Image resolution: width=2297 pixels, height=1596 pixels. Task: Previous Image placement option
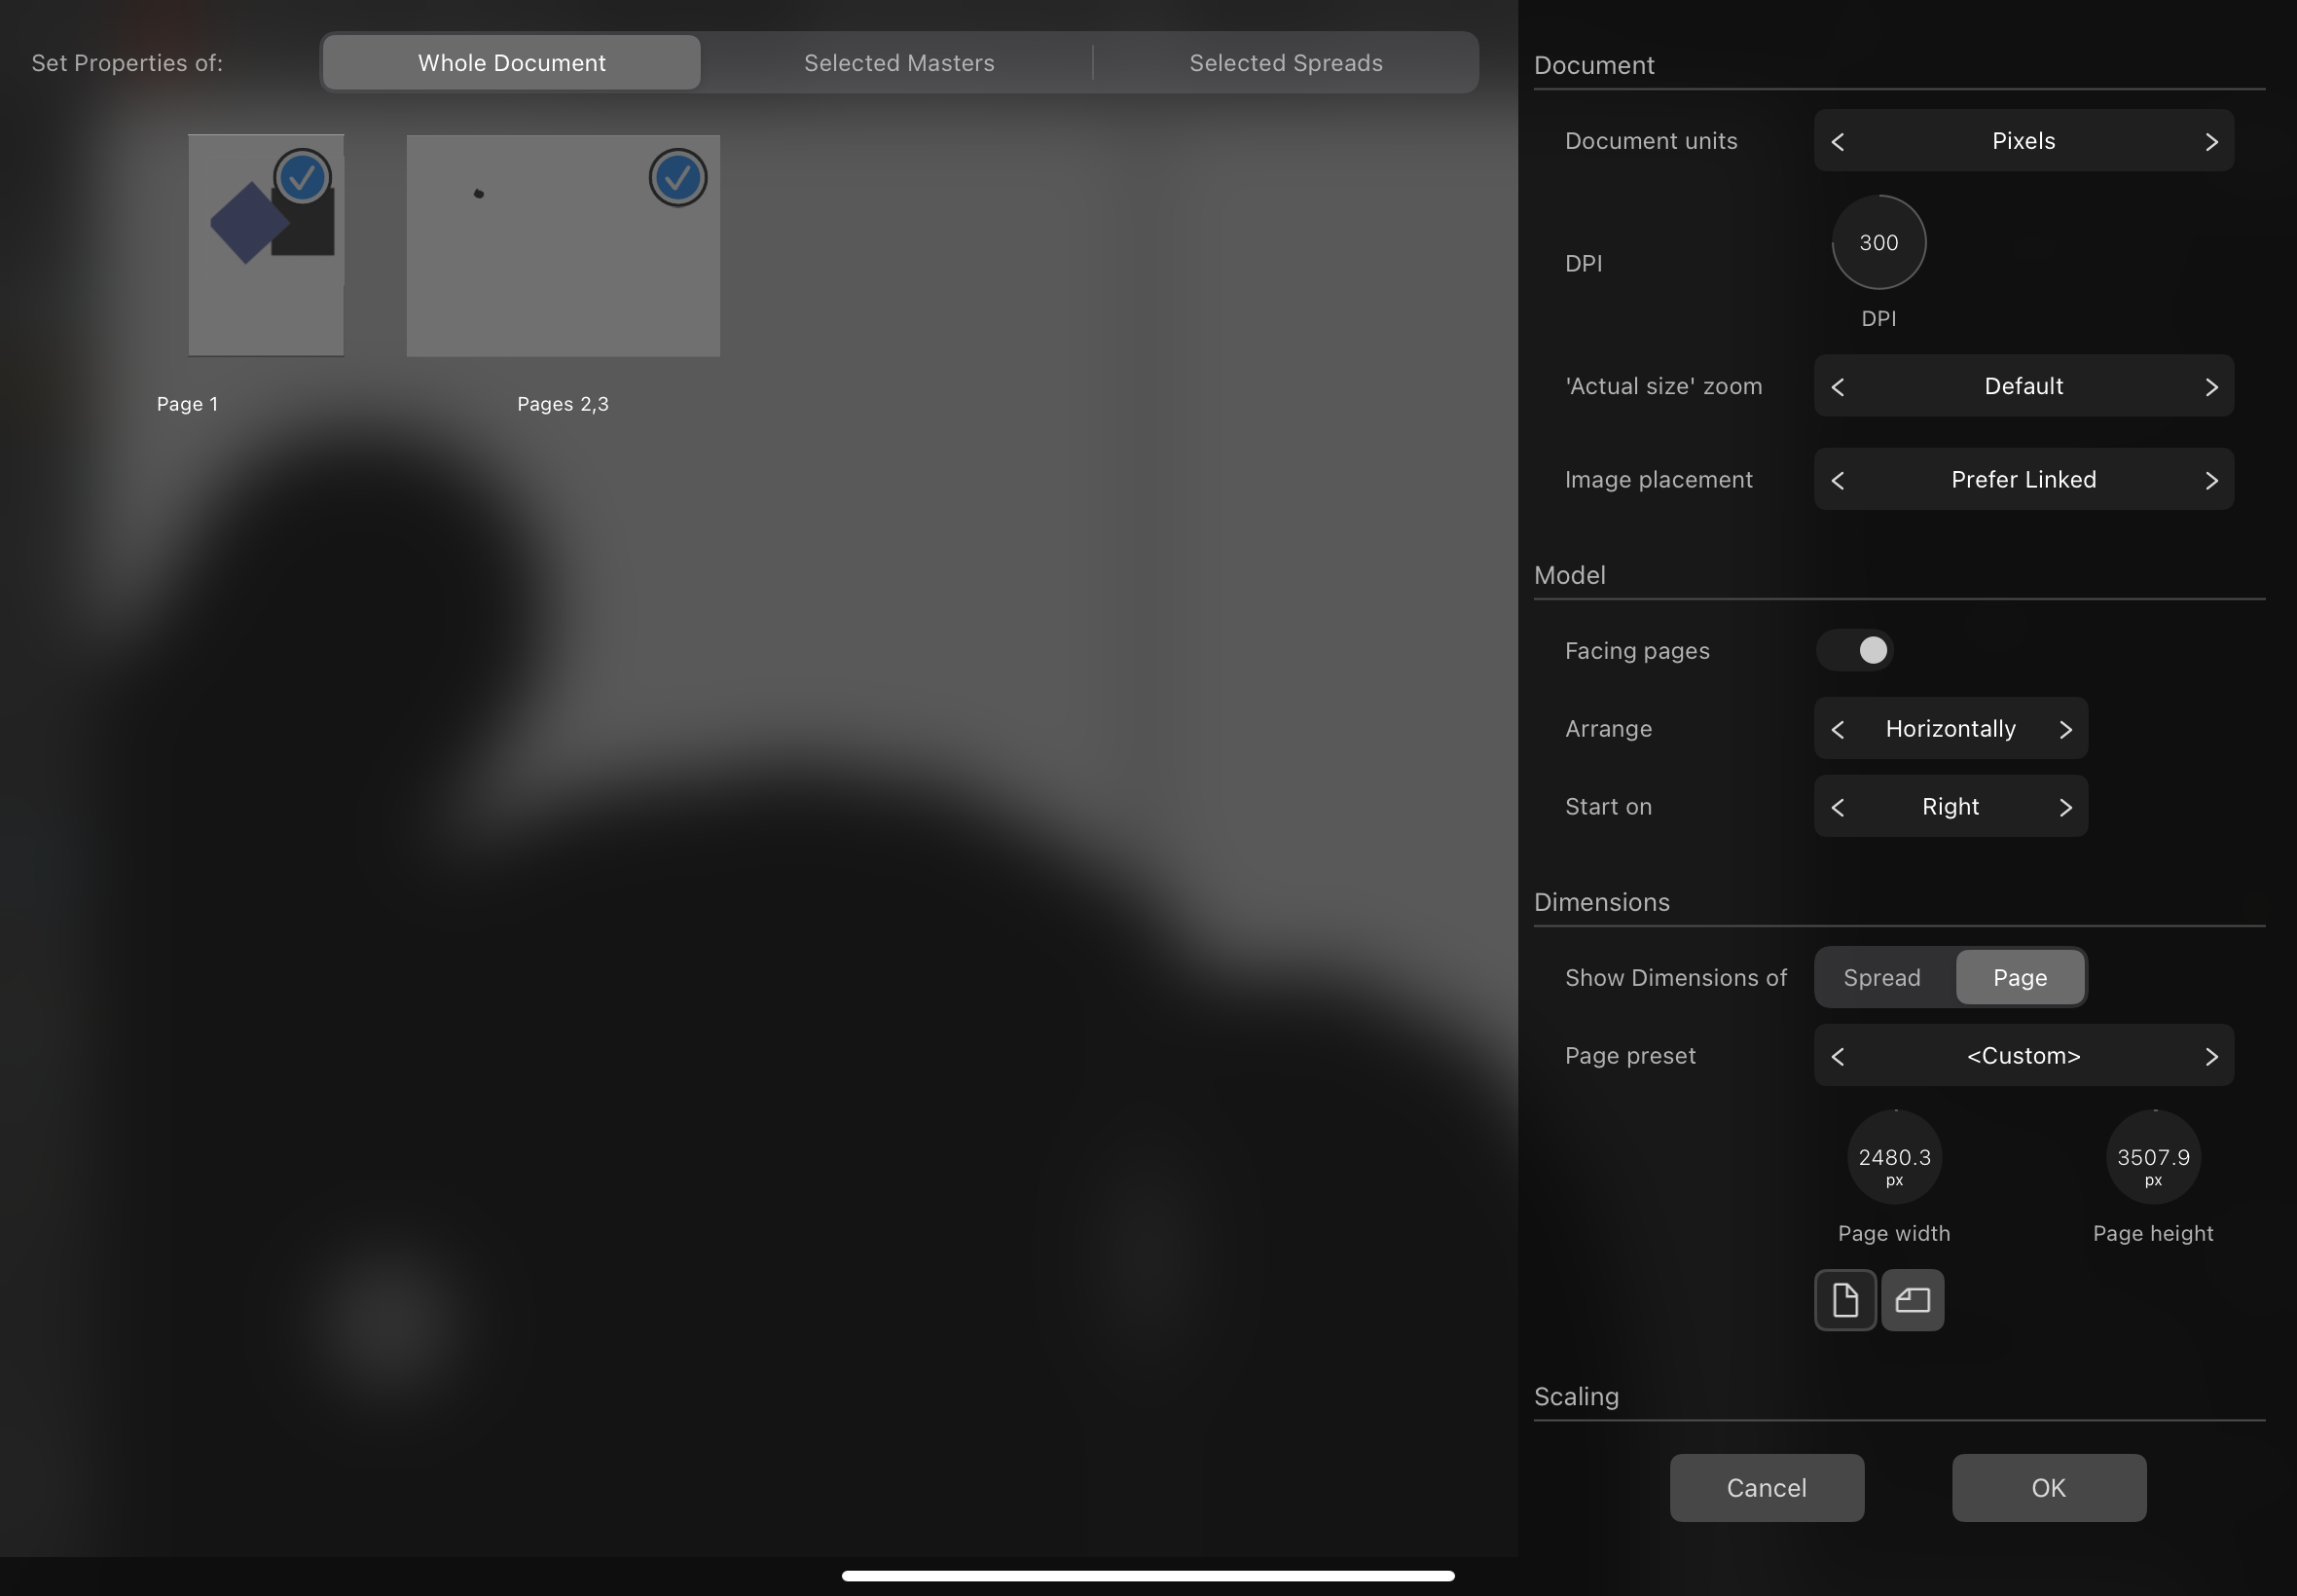tap(1838, 480)
